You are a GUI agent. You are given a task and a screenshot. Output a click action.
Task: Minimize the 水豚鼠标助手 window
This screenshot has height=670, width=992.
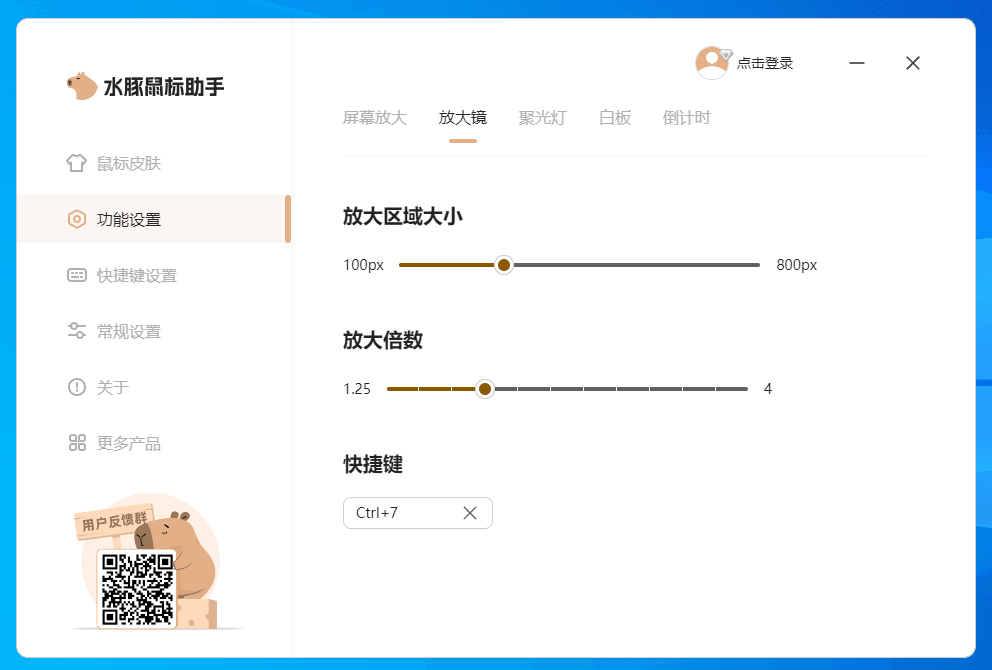pyautogui.click(x=857, y=63)
